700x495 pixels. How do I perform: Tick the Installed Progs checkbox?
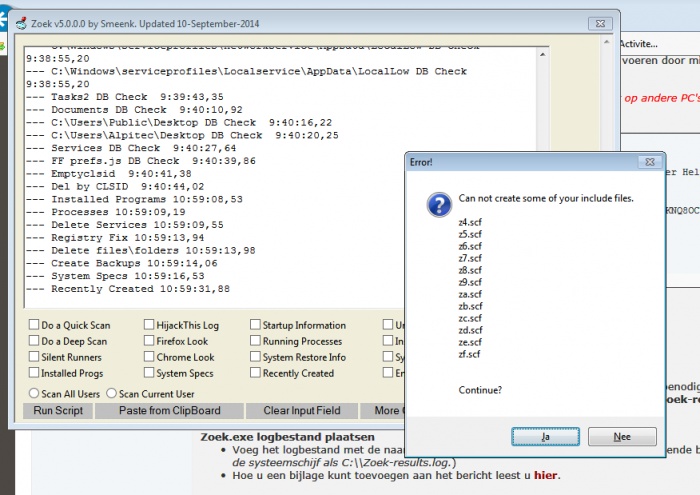(34, 372)
